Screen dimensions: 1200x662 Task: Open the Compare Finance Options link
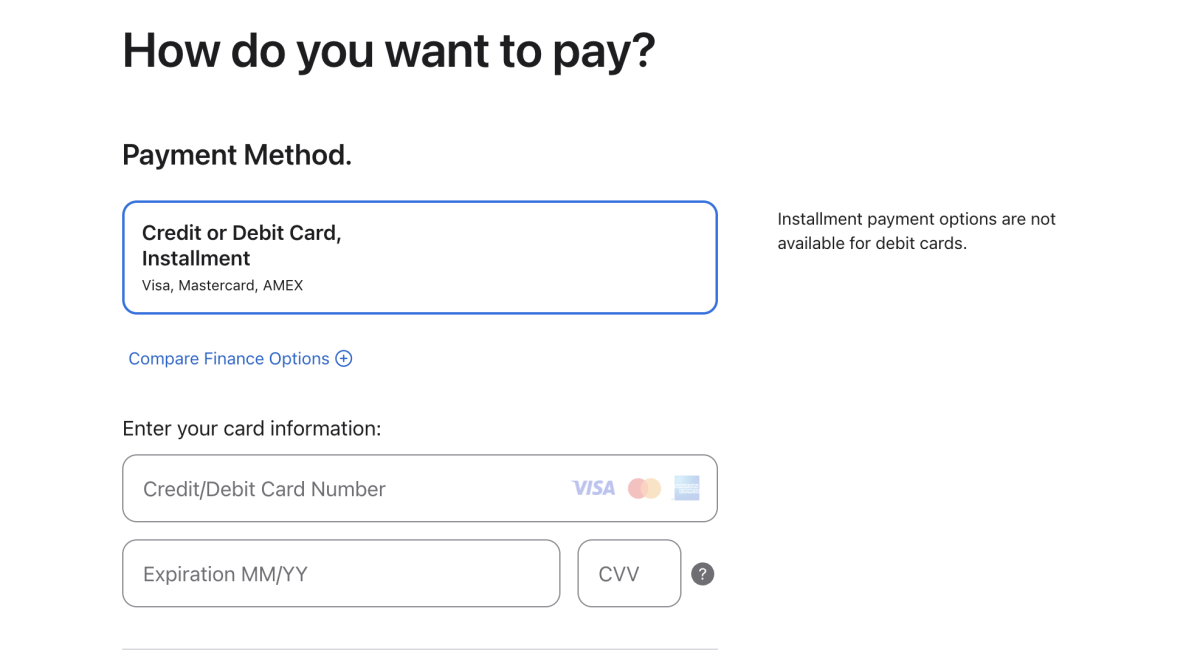pyautogui.click(x=229, y=359)
